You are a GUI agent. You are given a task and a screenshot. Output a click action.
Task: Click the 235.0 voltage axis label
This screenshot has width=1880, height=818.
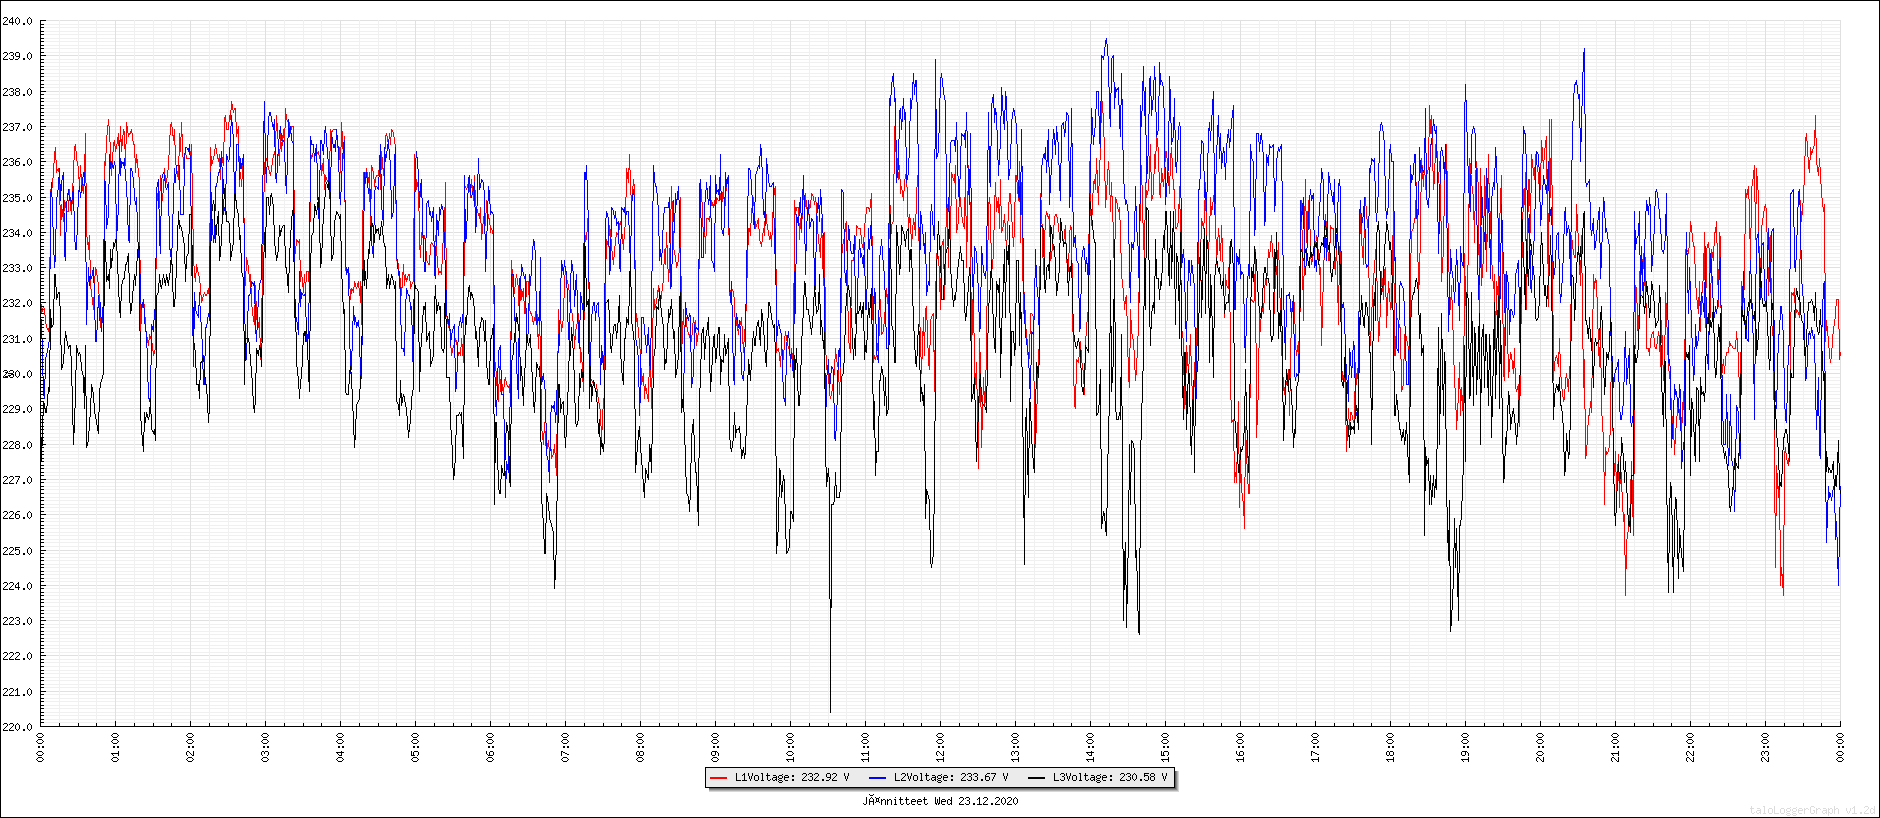[17, 198]
